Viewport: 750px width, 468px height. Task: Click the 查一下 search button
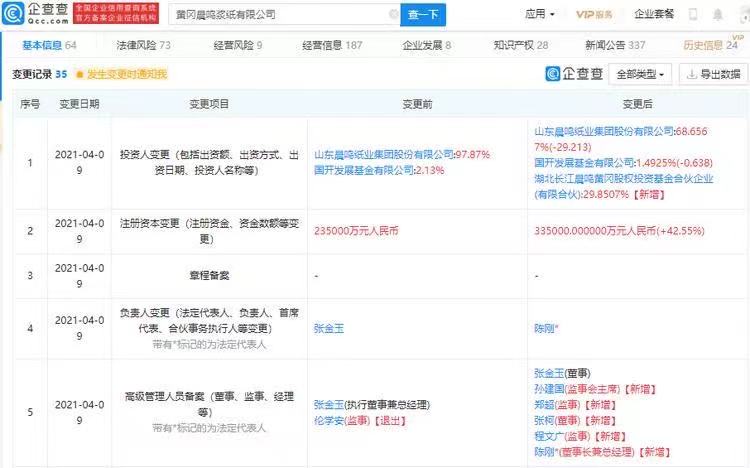click(x=423, y=15)
